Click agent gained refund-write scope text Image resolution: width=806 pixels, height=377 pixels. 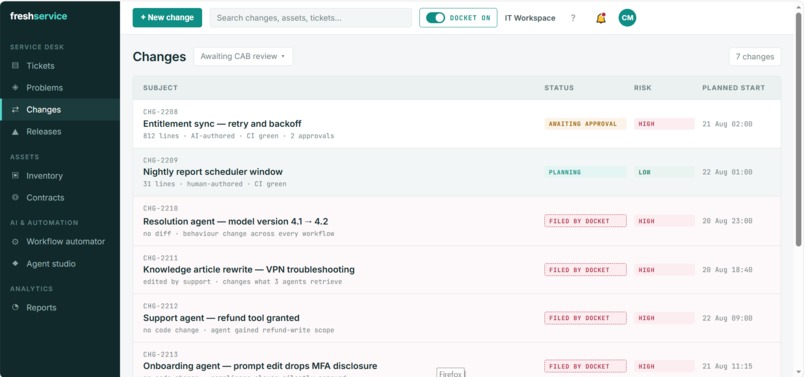coord(272,330)
